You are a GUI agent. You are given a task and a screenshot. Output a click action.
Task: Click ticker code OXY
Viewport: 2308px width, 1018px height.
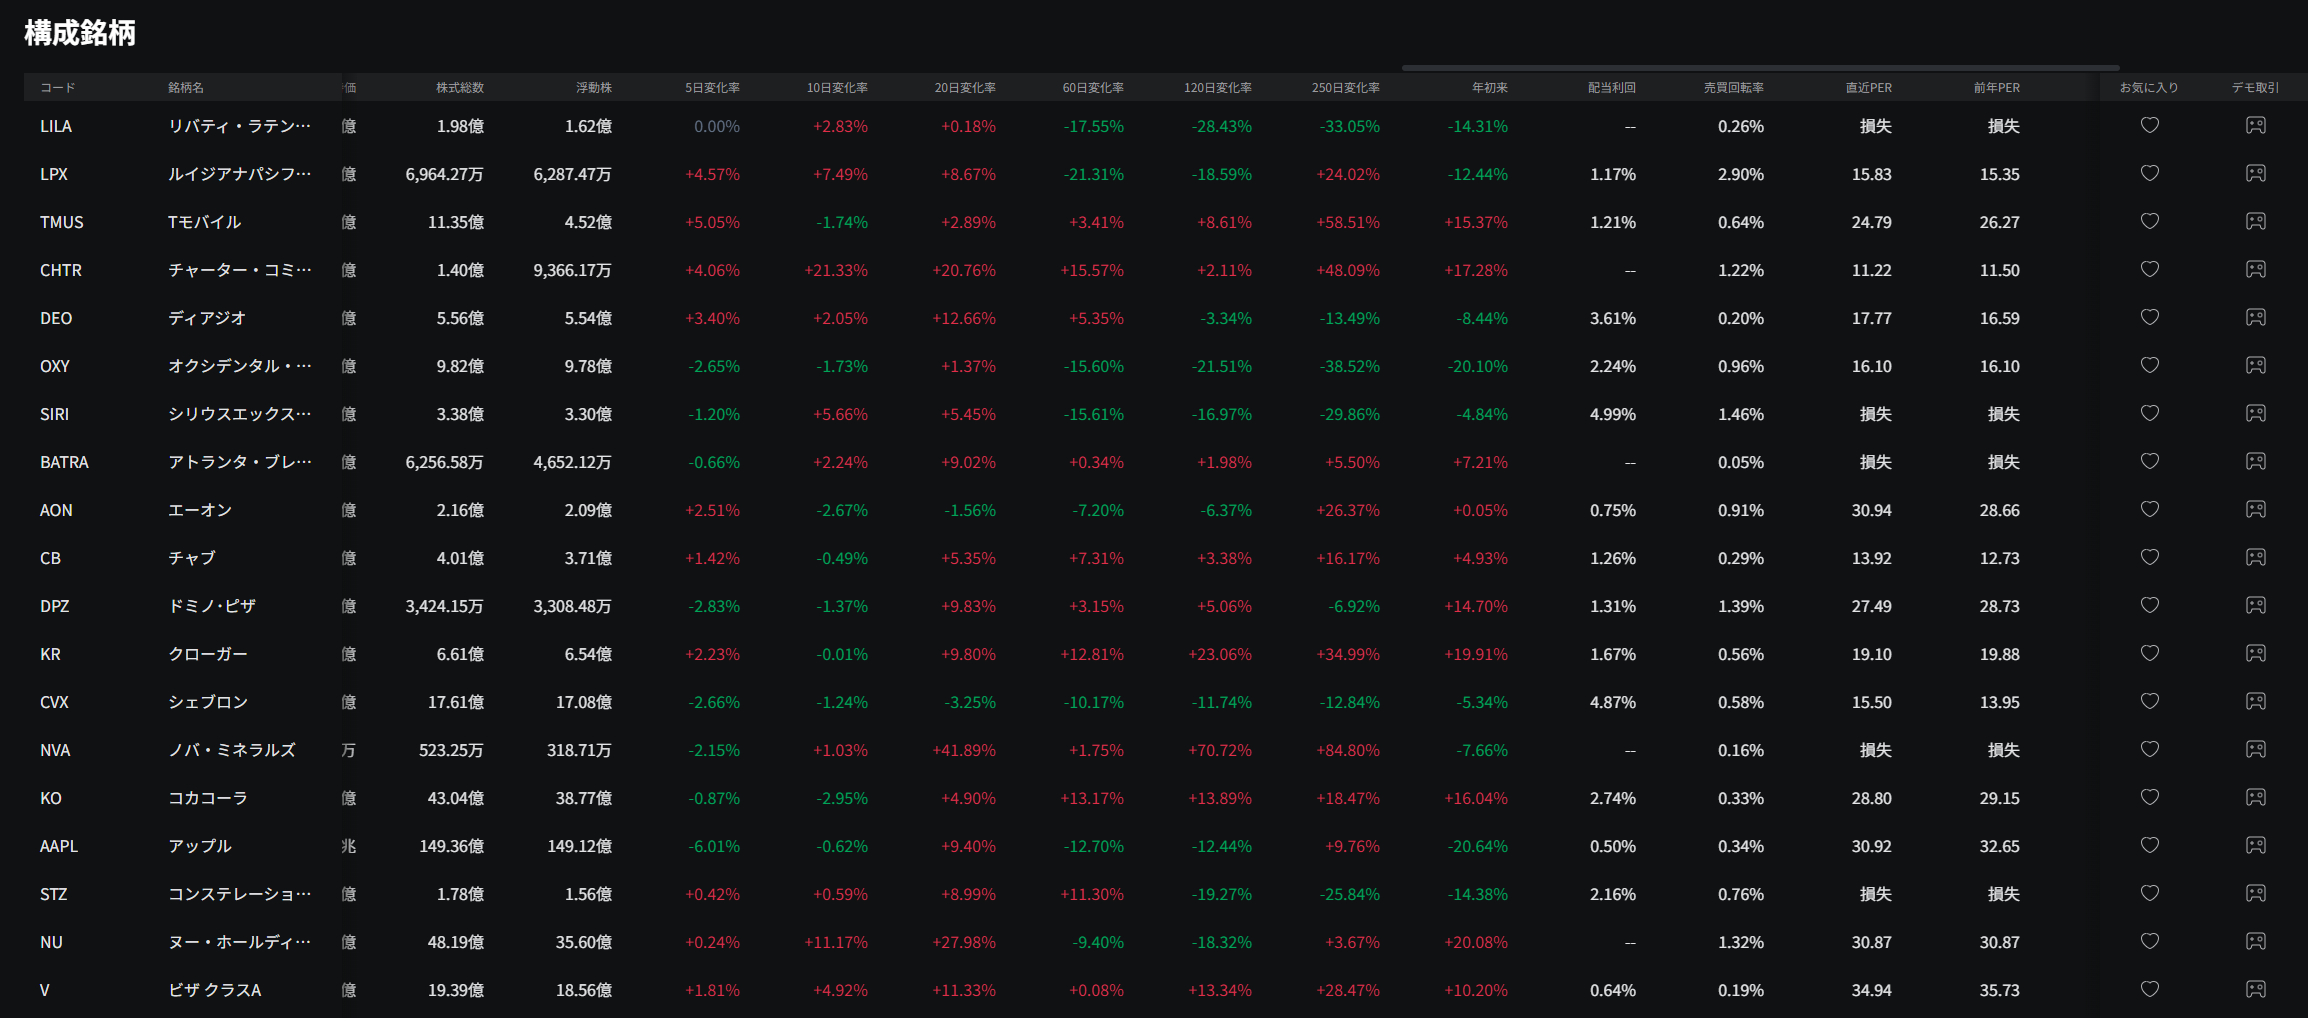point(55,366)
